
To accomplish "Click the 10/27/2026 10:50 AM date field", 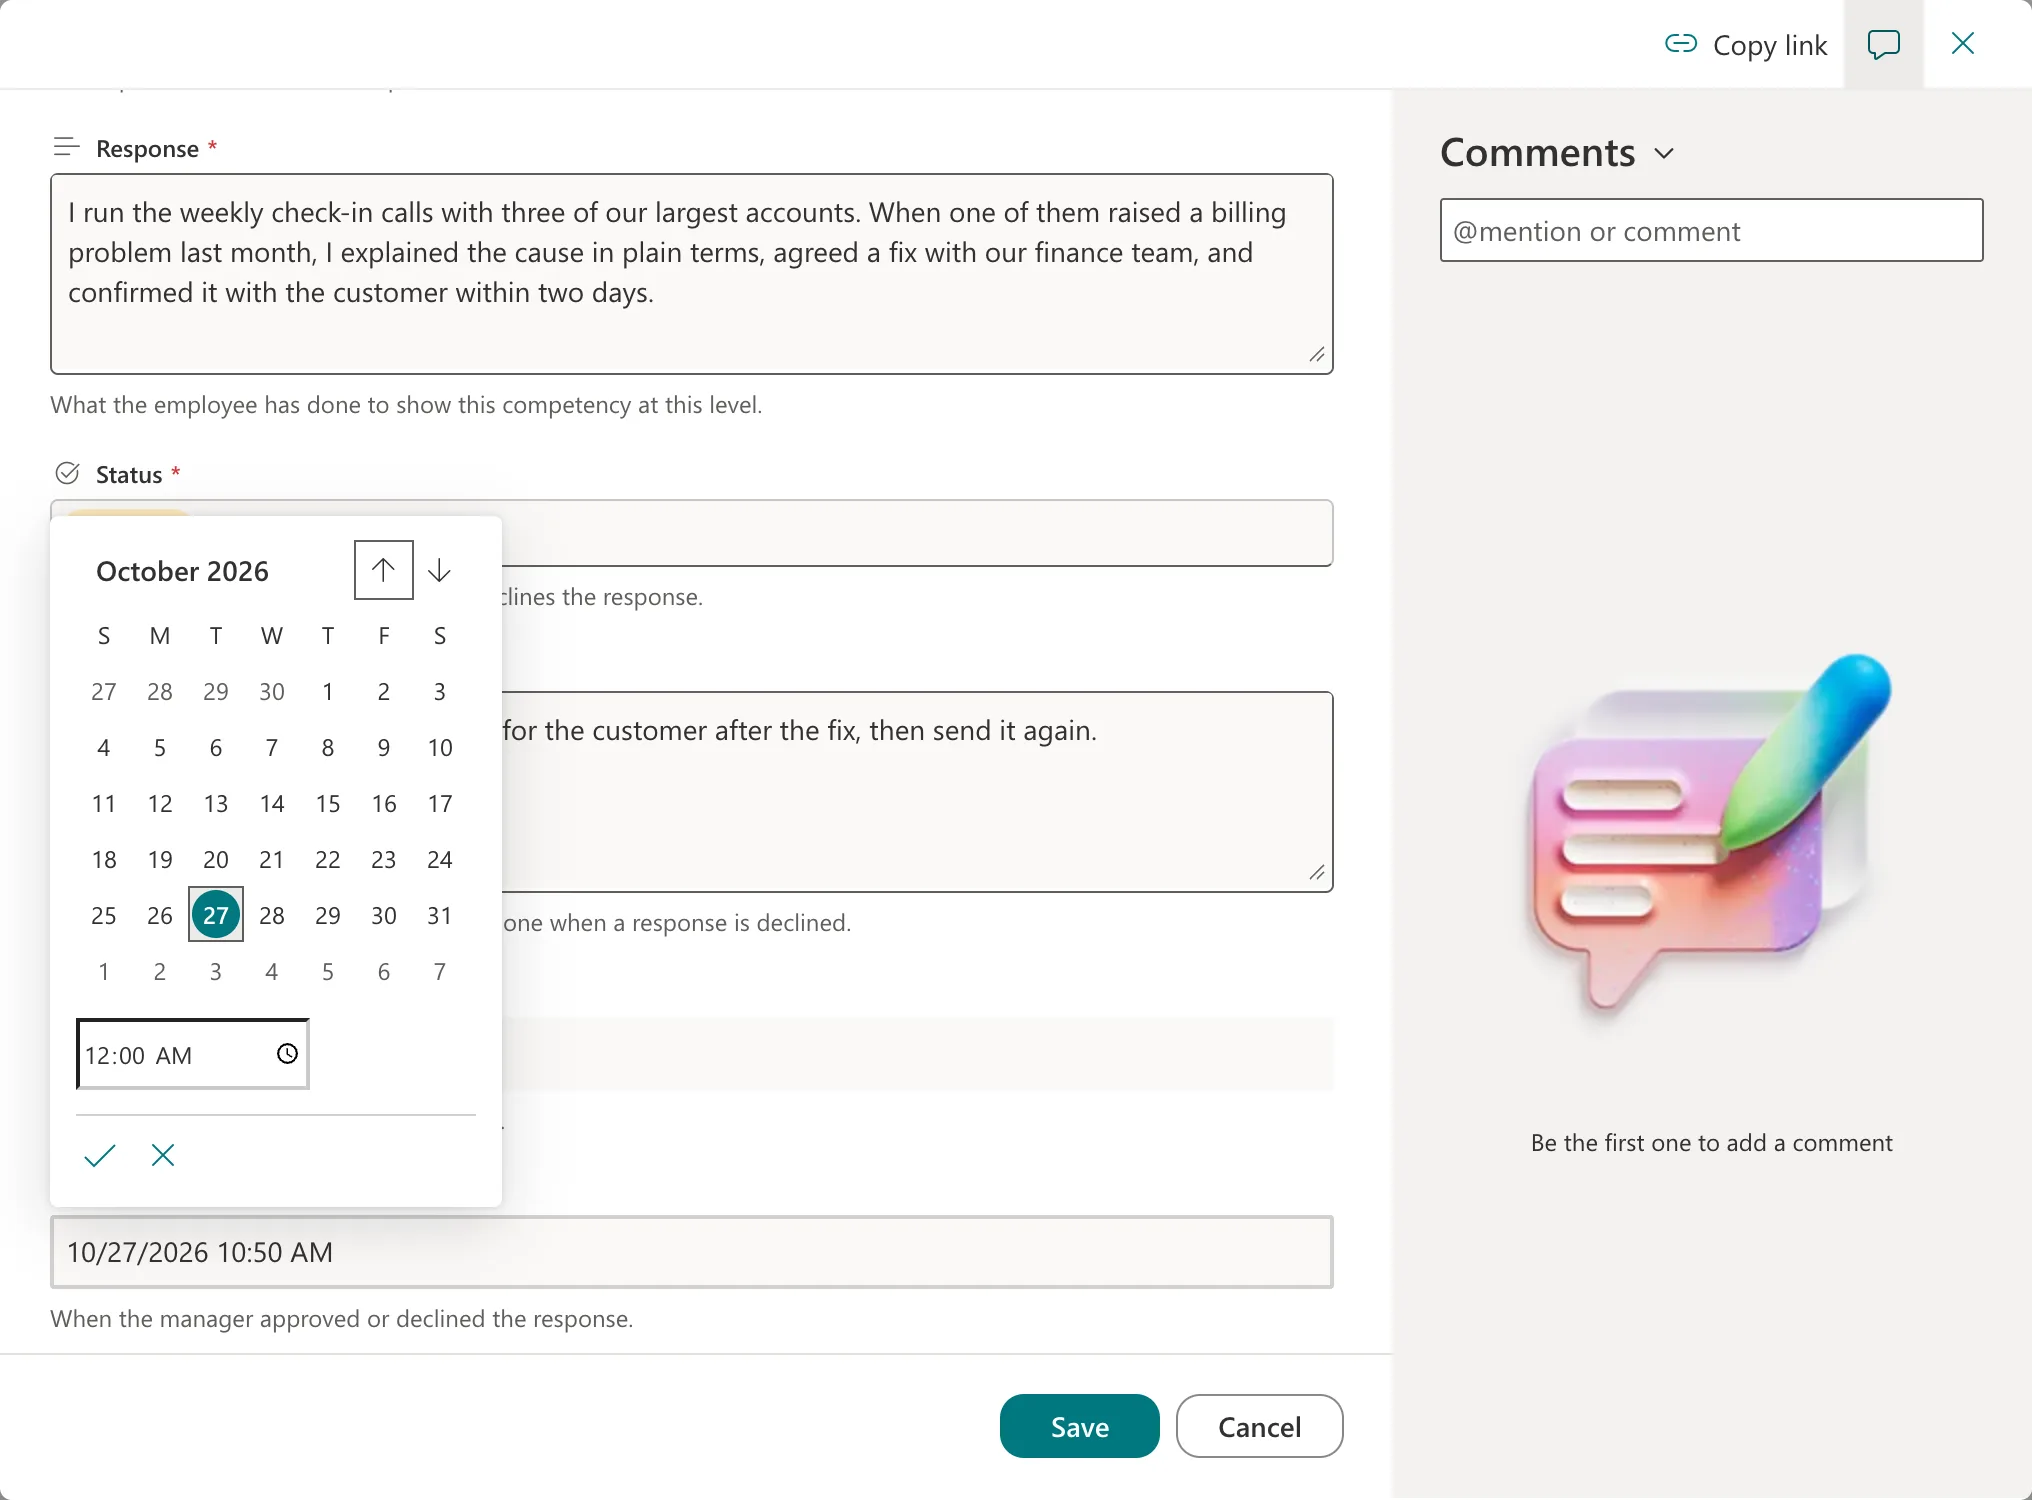I will coord(691,1252).
